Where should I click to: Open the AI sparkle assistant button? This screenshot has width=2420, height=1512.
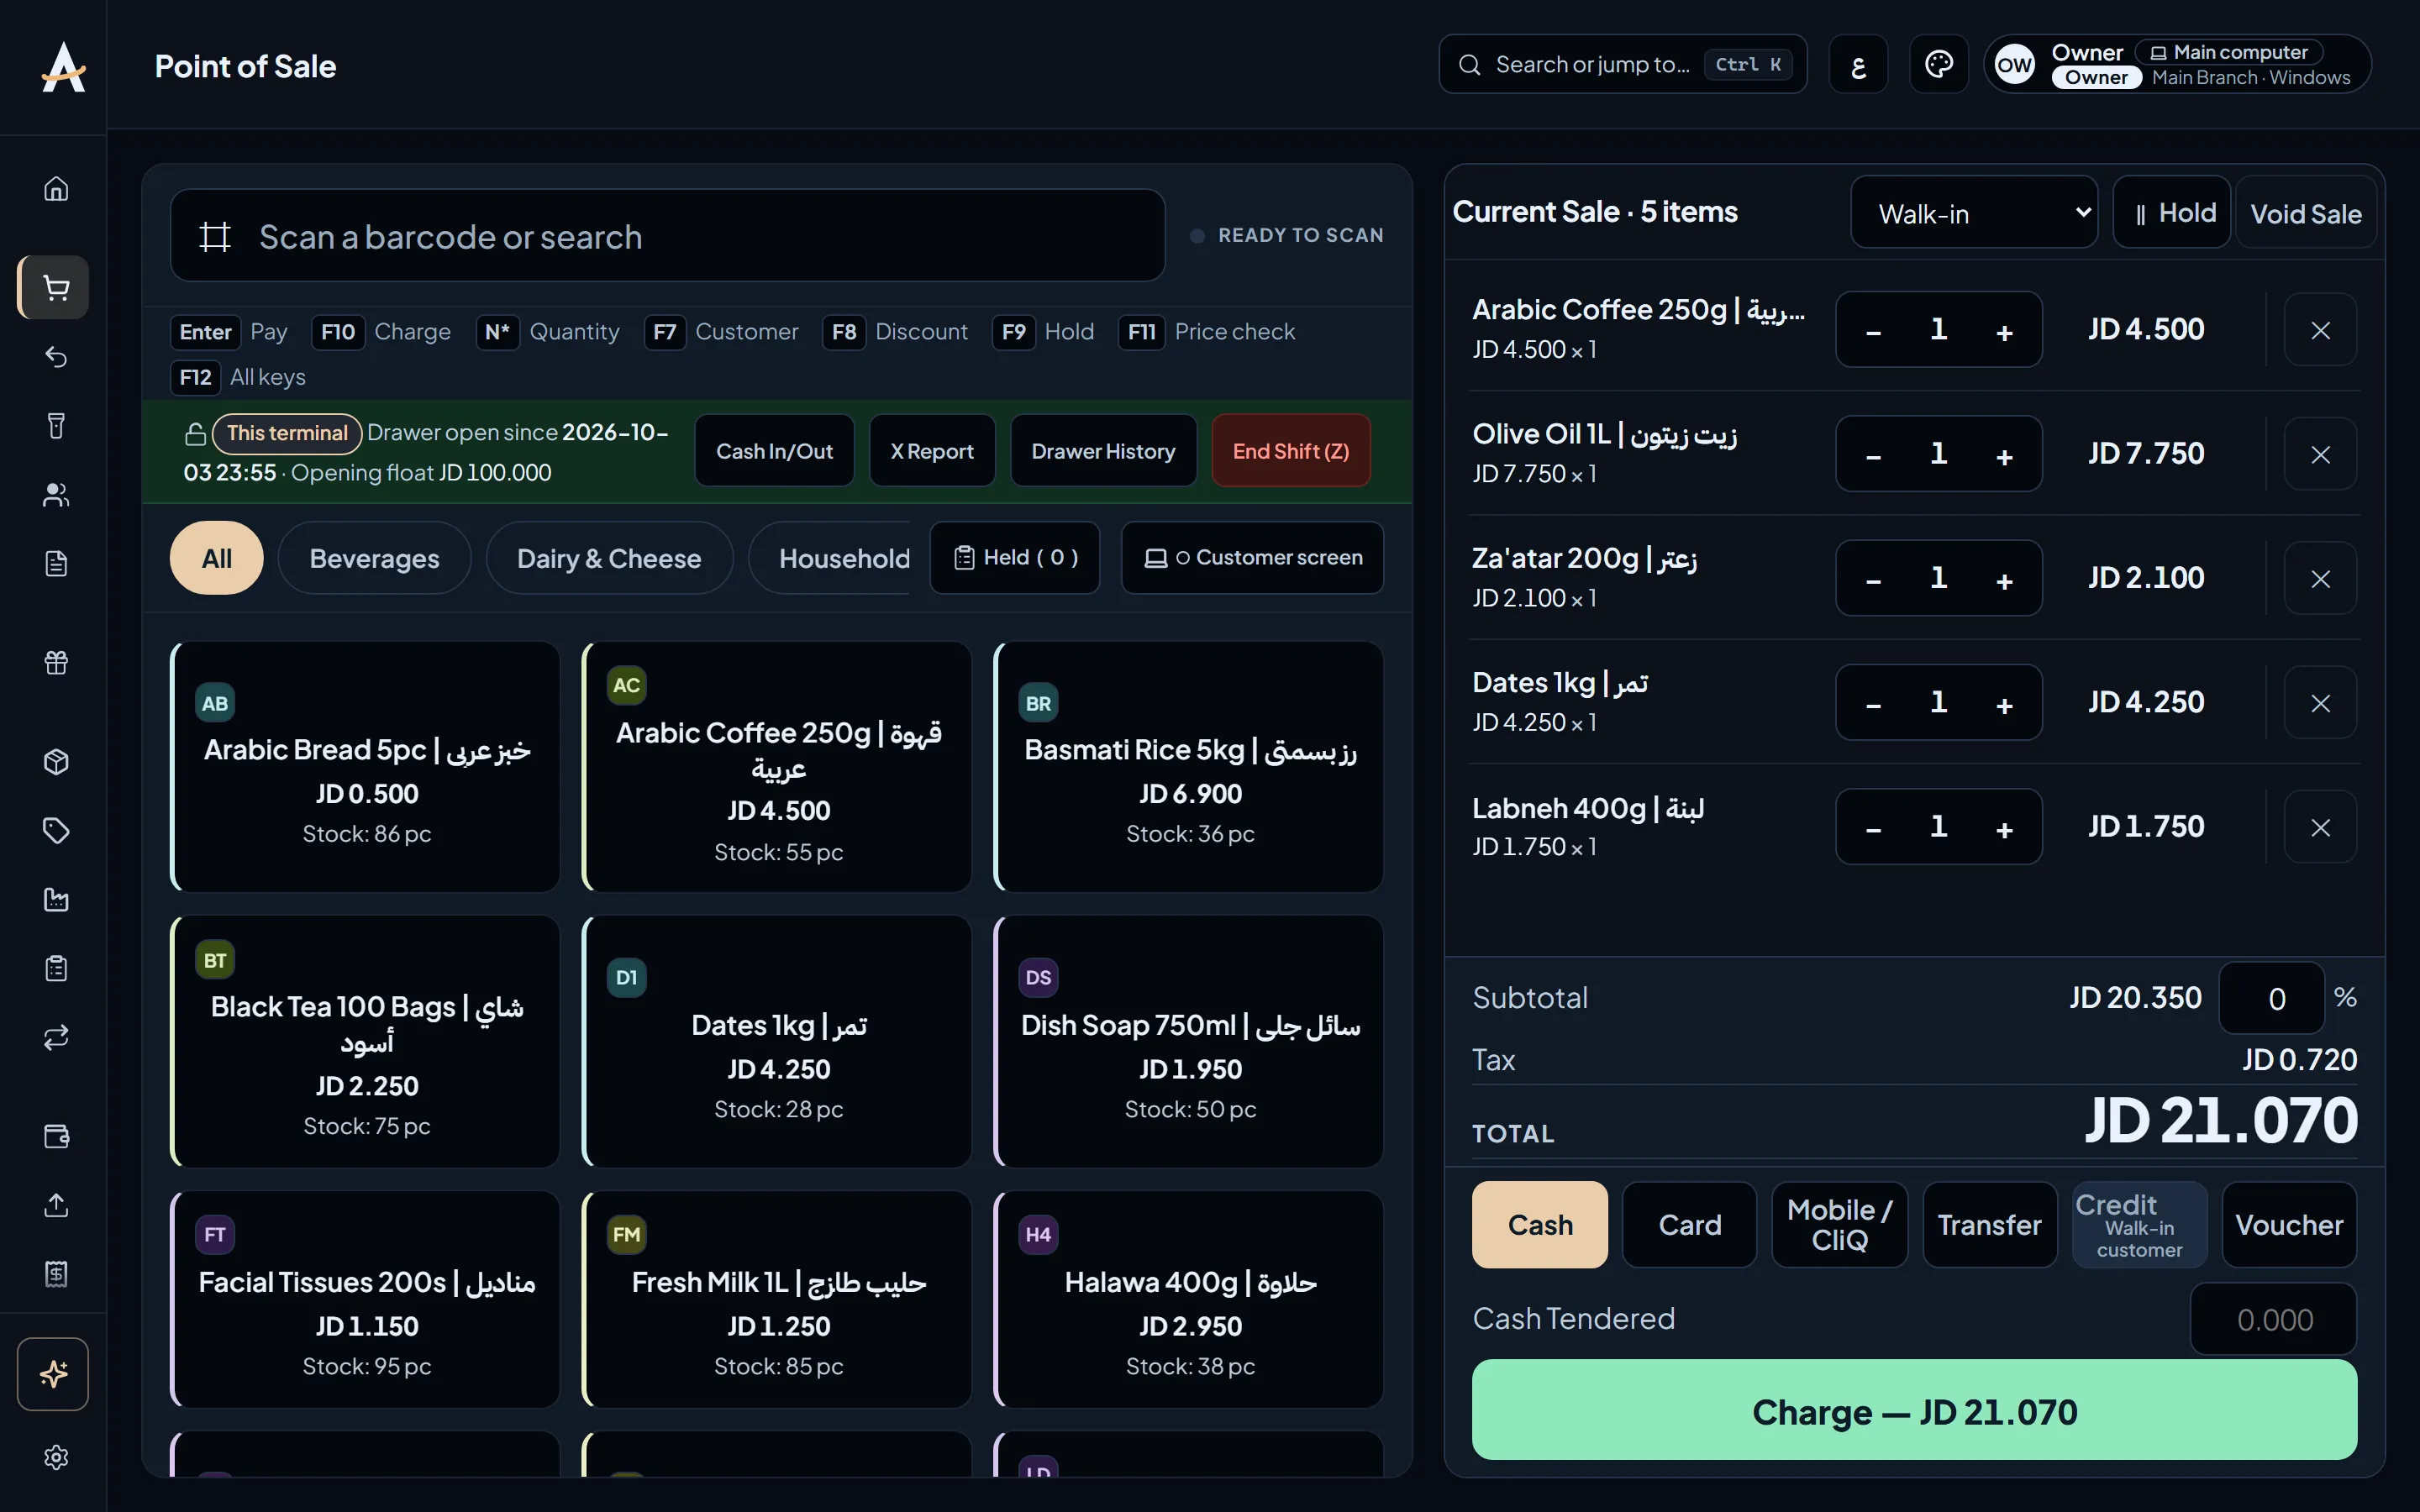[x=53, y=1374]
